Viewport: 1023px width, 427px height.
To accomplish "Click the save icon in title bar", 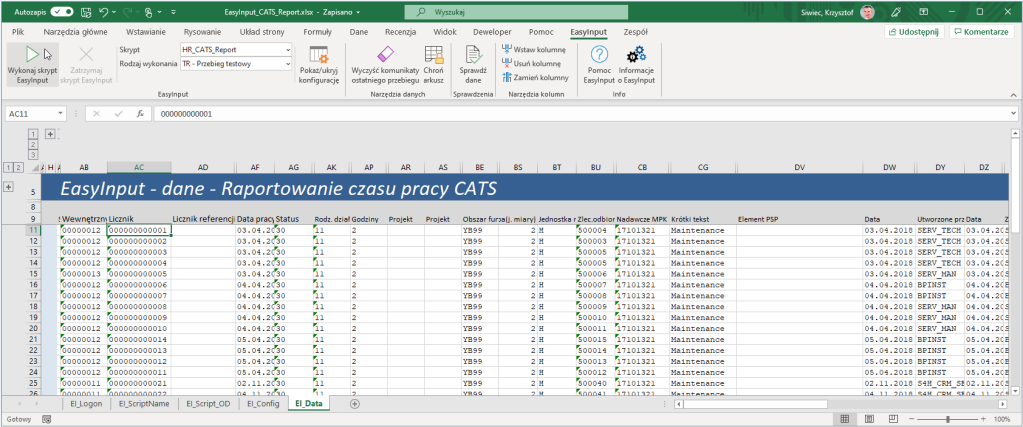I will point(87,12).
